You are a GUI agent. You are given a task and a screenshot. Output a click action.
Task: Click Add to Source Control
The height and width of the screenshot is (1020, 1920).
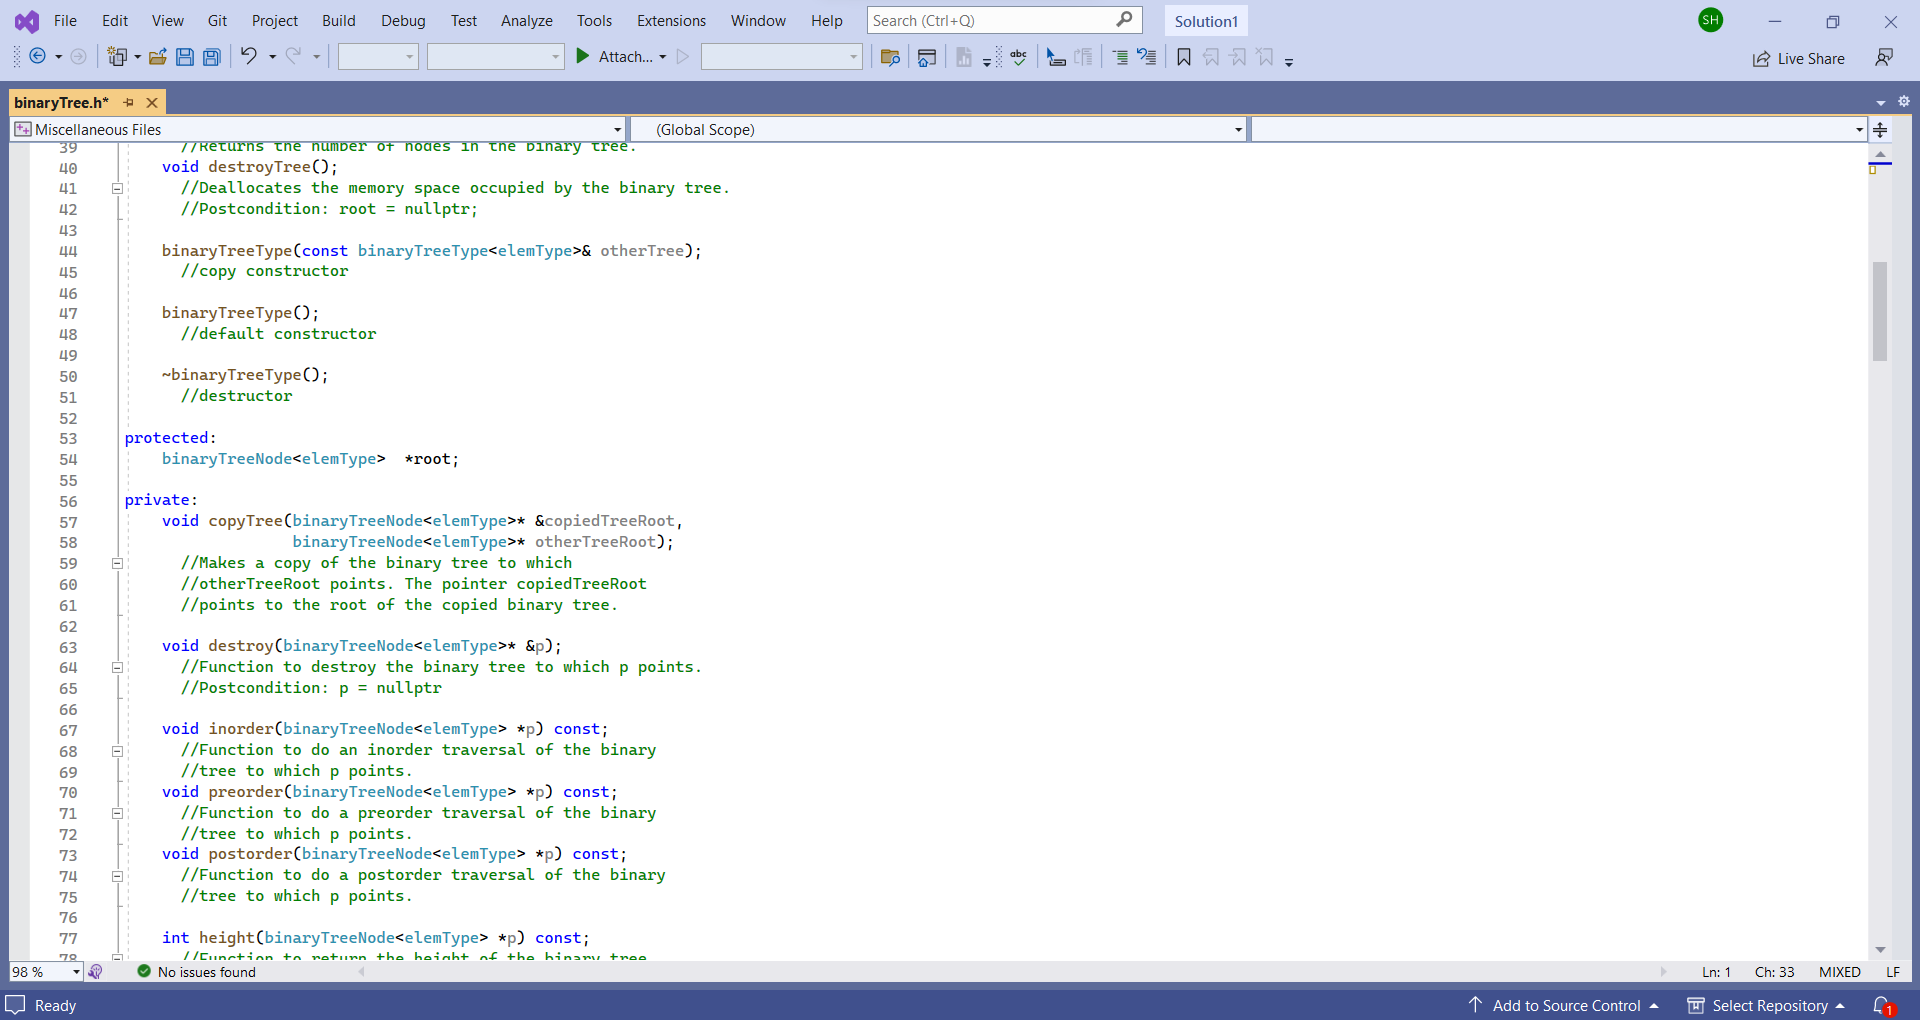pos(1565,1006)
